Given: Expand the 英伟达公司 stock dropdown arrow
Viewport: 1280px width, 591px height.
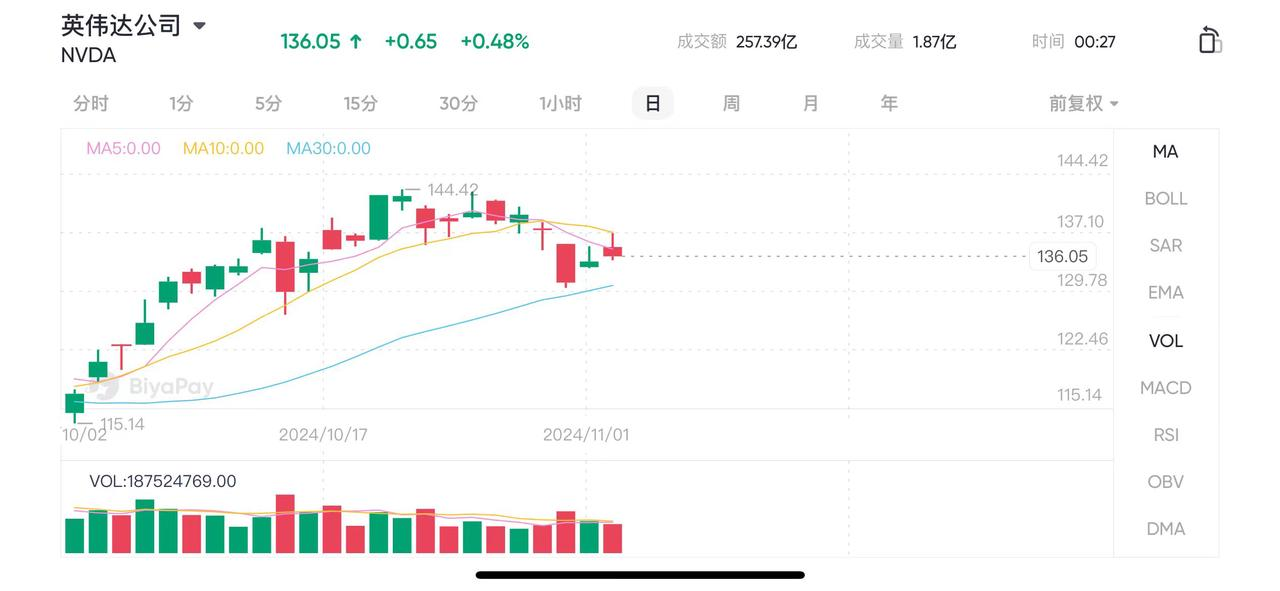Looking at the screenshot, I should [x=199, y=26].
